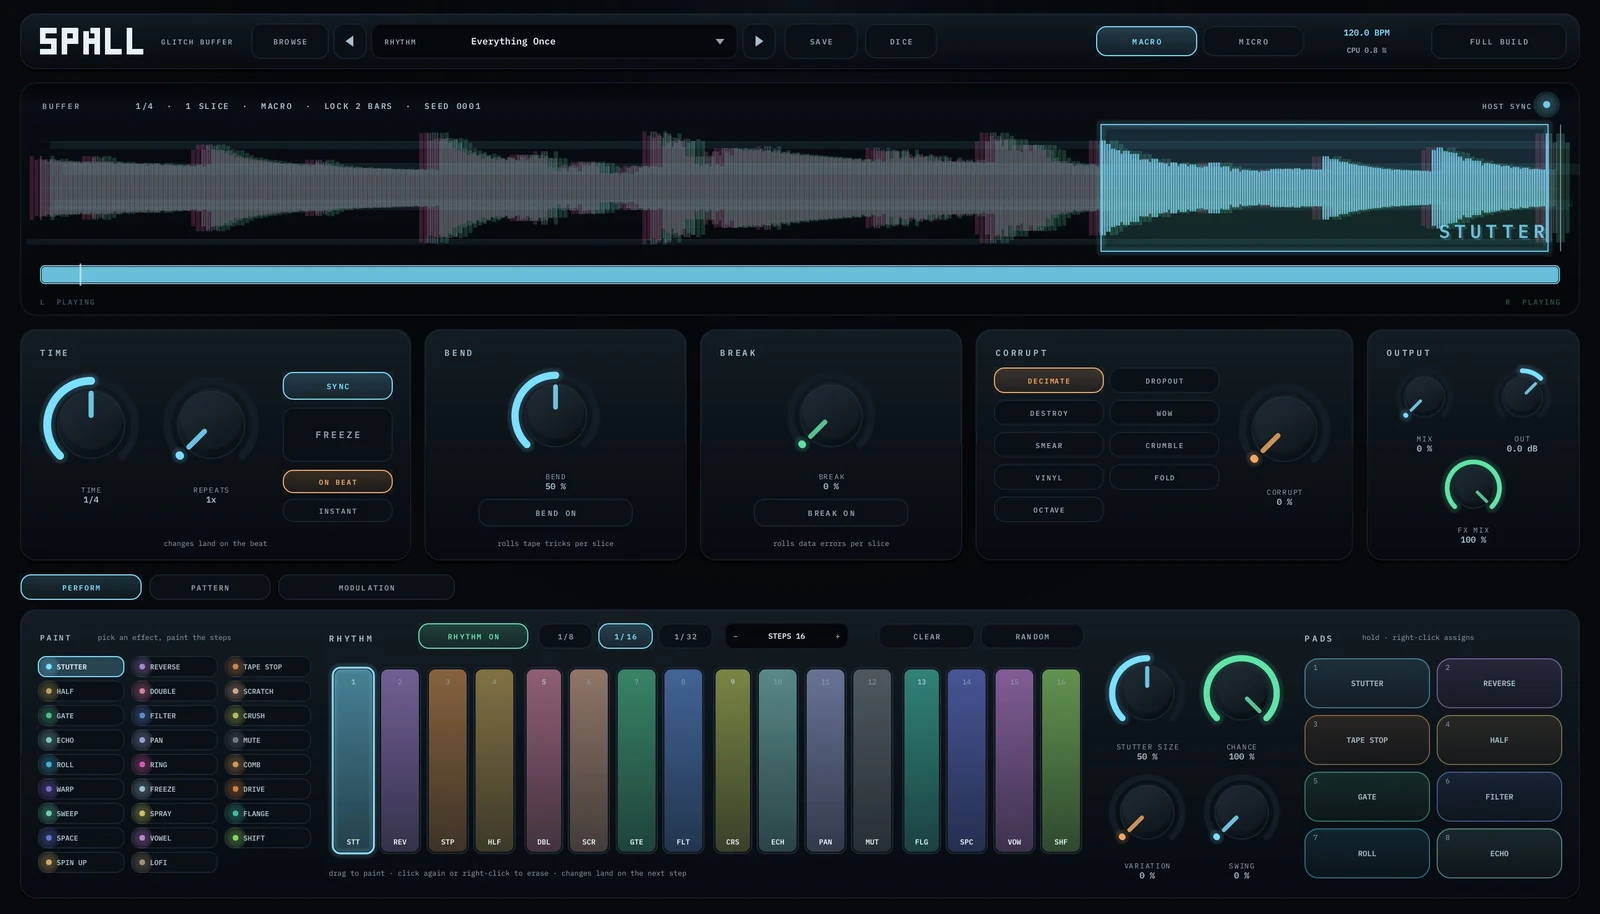
Task: Click the FX Mix knob
Action: click(x=1473, y=488)
